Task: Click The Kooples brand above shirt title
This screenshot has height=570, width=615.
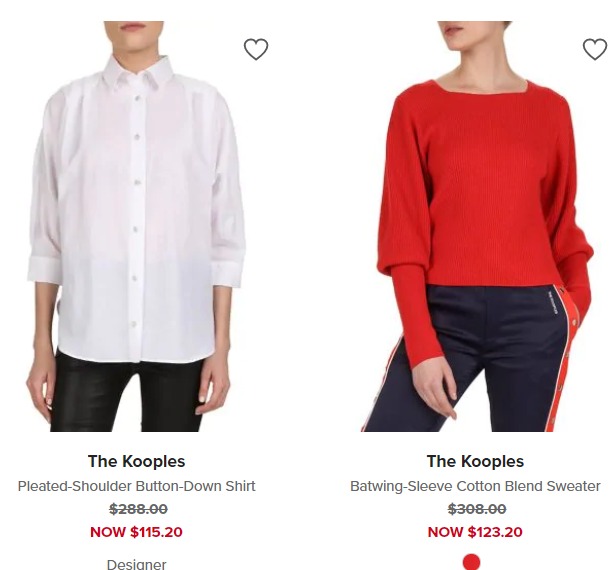Action: [x=136, y=461]
